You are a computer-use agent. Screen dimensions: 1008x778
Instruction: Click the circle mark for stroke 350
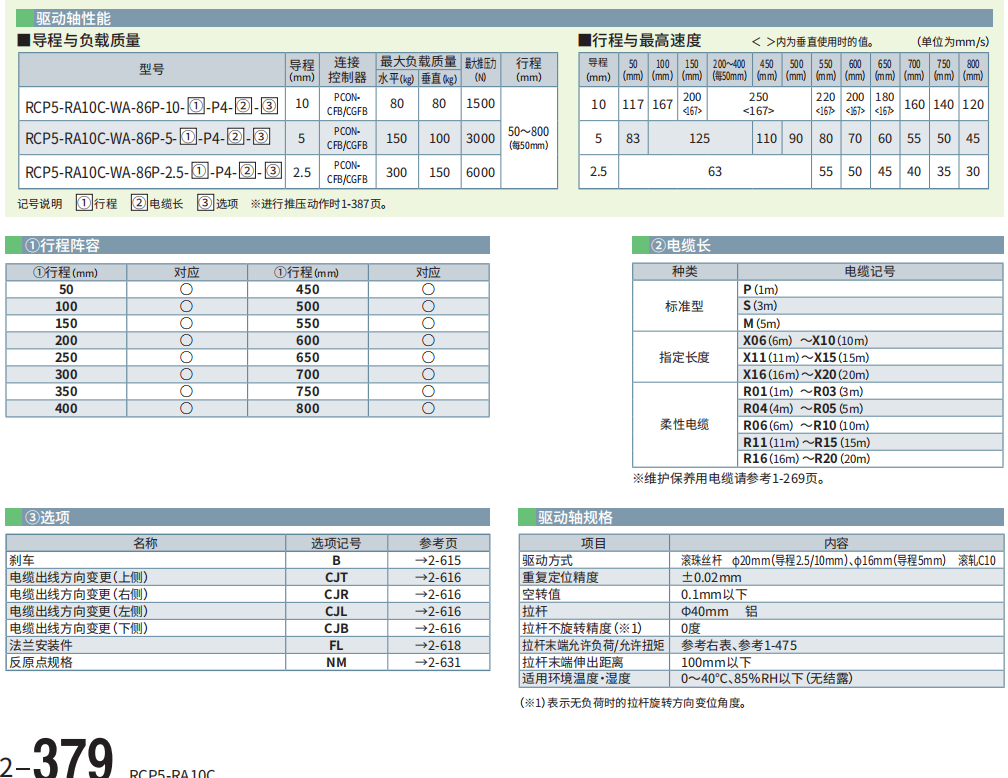186,391
